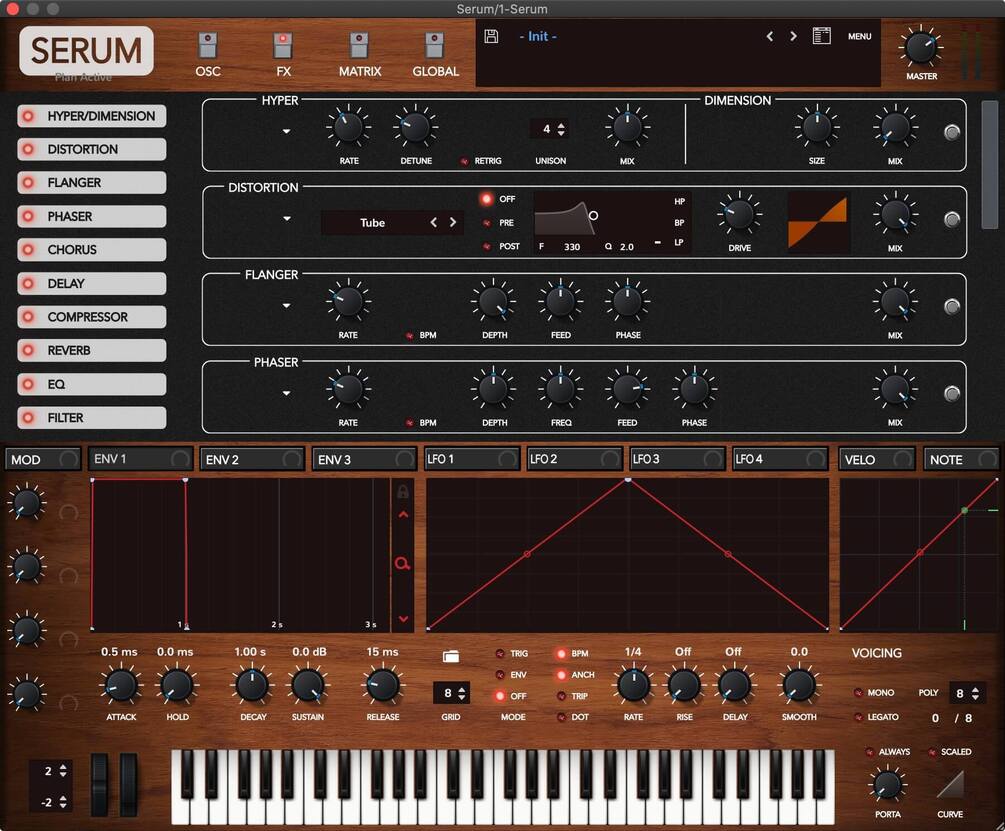Viewport: 1005px width, 831px height.
Task: Switch to the FX tab
Action: (283, 55)
